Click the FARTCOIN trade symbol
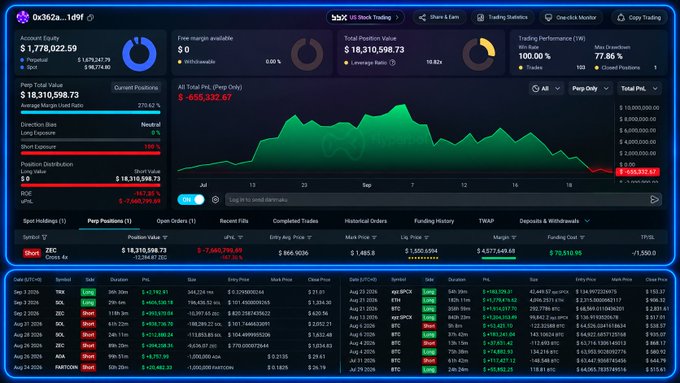 pos(66,367)
